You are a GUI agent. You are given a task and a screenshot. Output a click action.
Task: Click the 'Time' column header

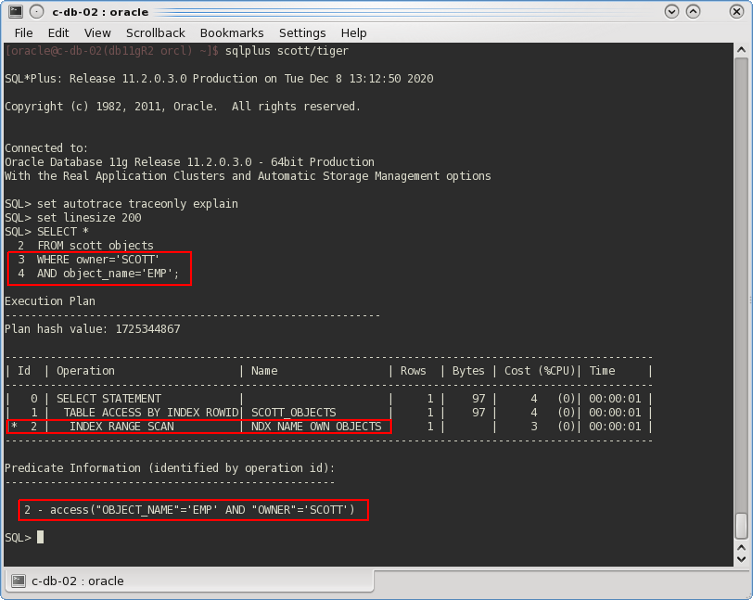click(602, 371)
